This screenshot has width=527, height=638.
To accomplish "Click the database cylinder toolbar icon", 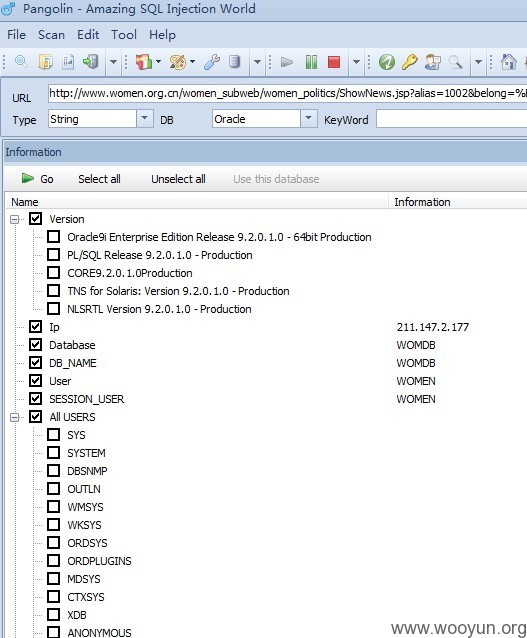I will click(234, 62).
